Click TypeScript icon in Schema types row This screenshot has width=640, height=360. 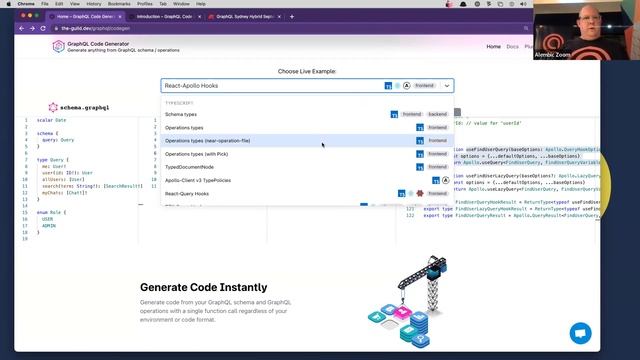tap(394, 114)
